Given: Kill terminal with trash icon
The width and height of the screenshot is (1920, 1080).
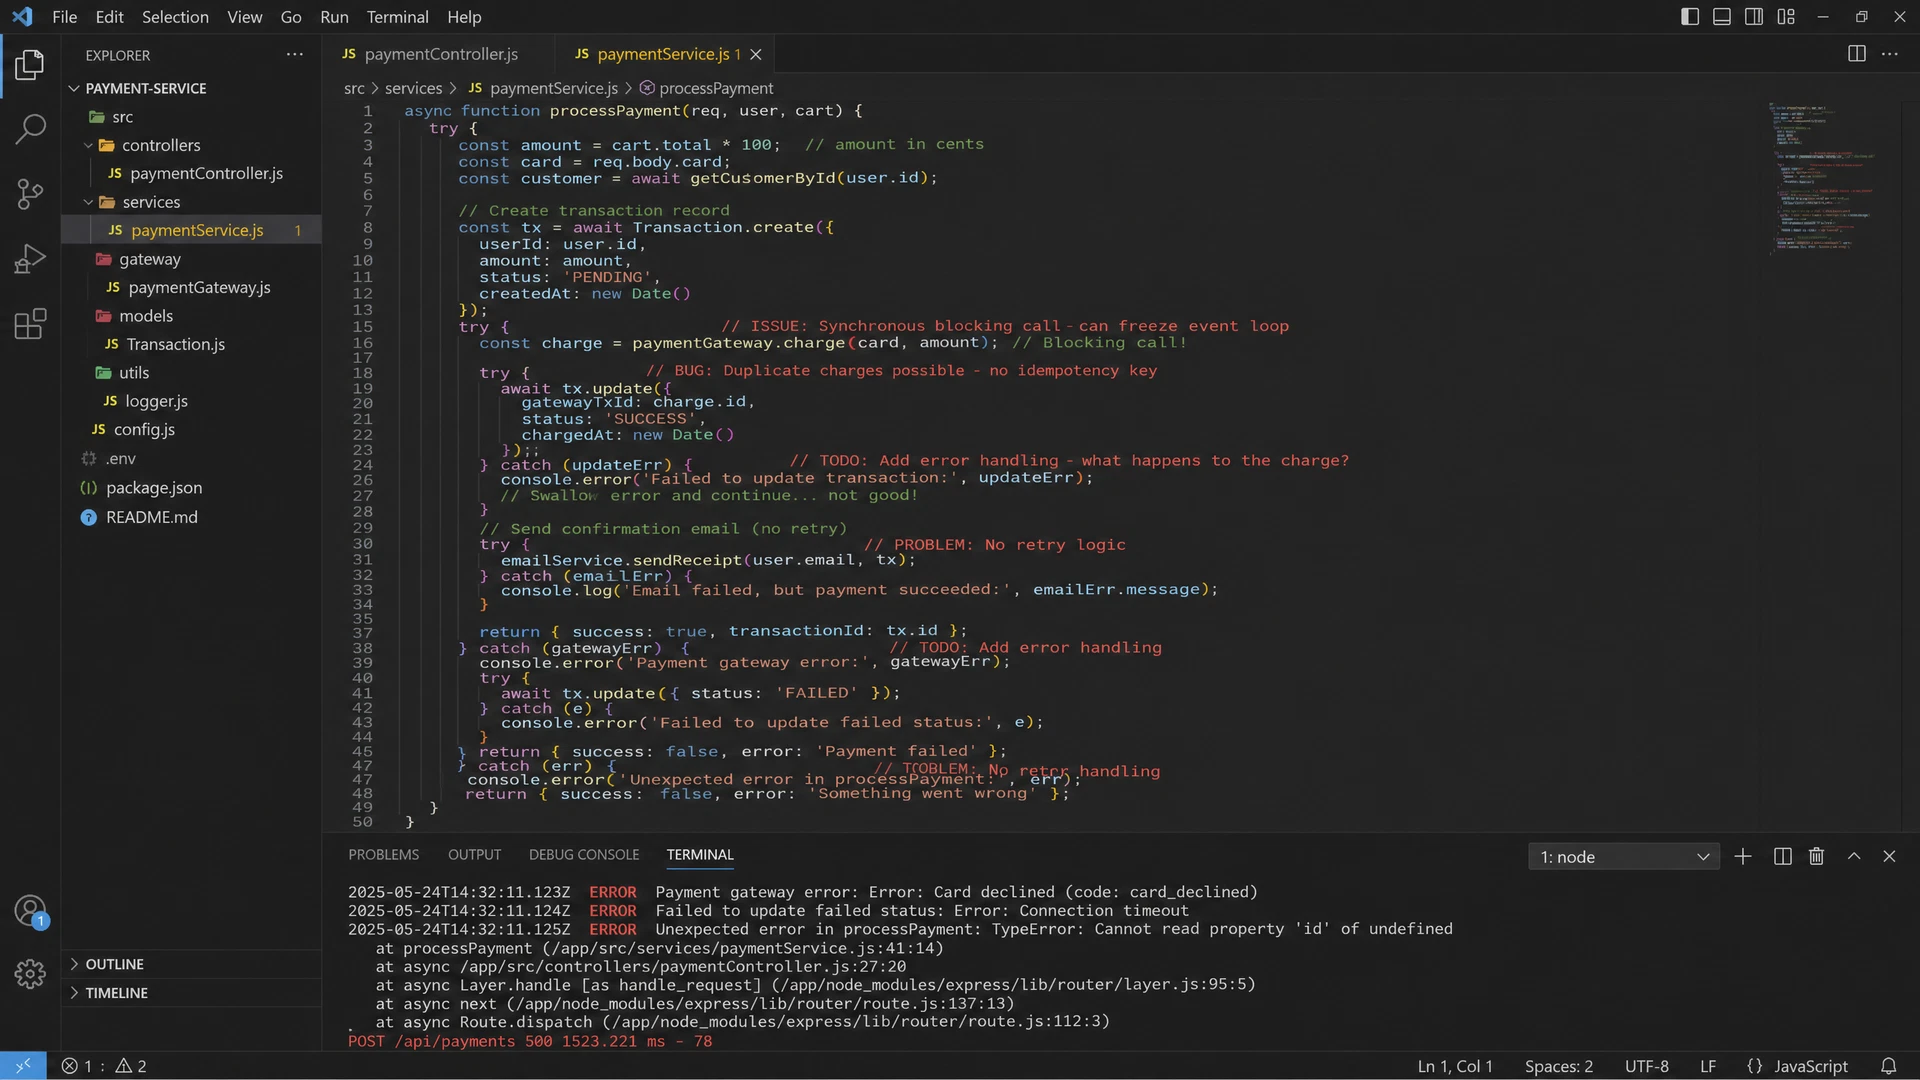Looking at the screenshot, I should pyautogui.click(x=1817, y=857).
